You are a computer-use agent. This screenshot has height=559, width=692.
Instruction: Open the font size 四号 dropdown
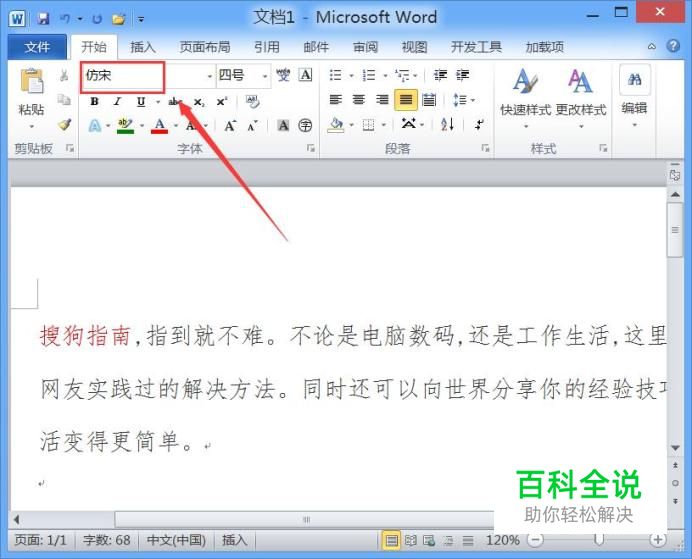tap(265, 76)
